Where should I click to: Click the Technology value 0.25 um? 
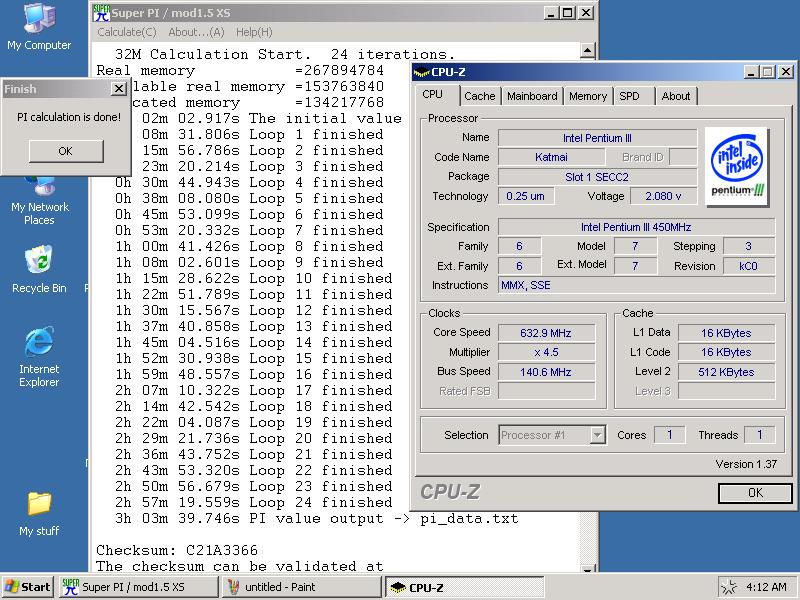click(x=526, y=196)
